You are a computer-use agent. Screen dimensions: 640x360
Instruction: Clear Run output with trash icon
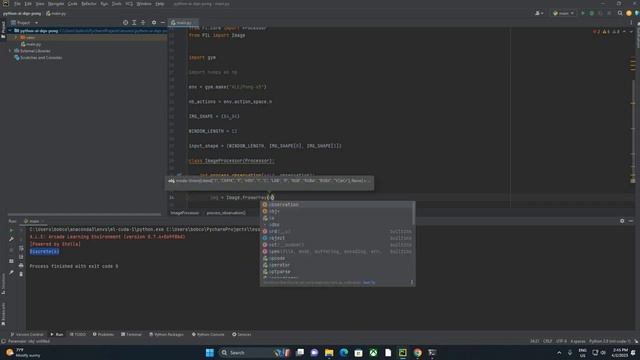point(21,274)
